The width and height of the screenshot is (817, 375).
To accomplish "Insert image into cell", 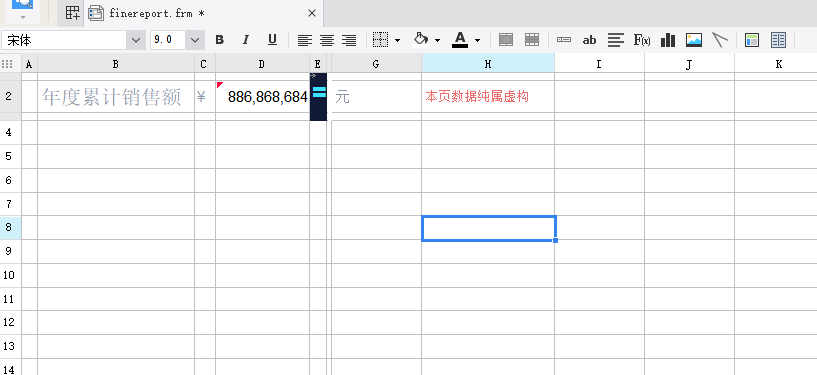I will click(694, 40).
